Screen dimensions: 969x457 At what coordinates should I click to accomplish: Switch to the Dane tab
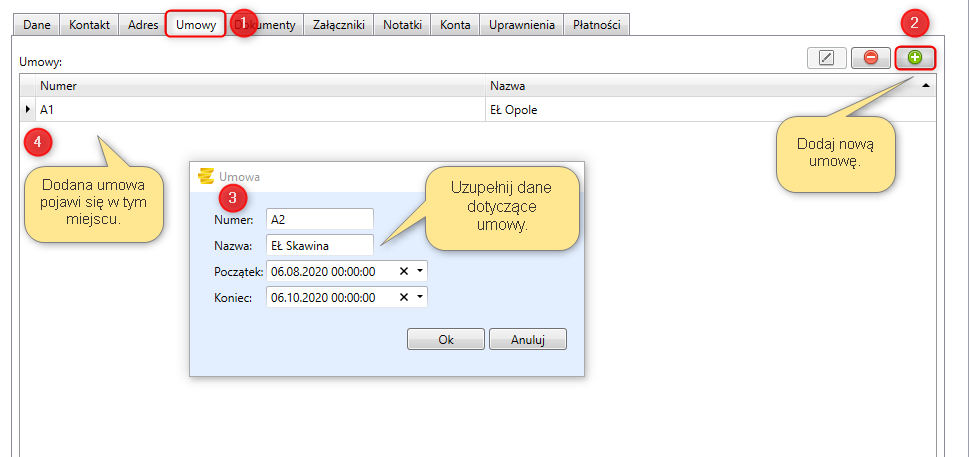coord(38,26)
